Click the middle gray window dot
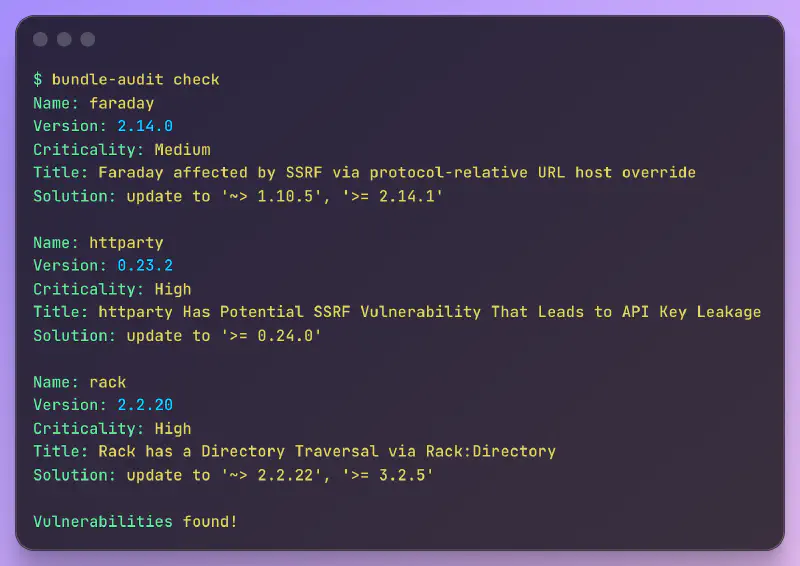Viewport: 800px width, 566px height. pyautogui.click(x=64, y=39)
